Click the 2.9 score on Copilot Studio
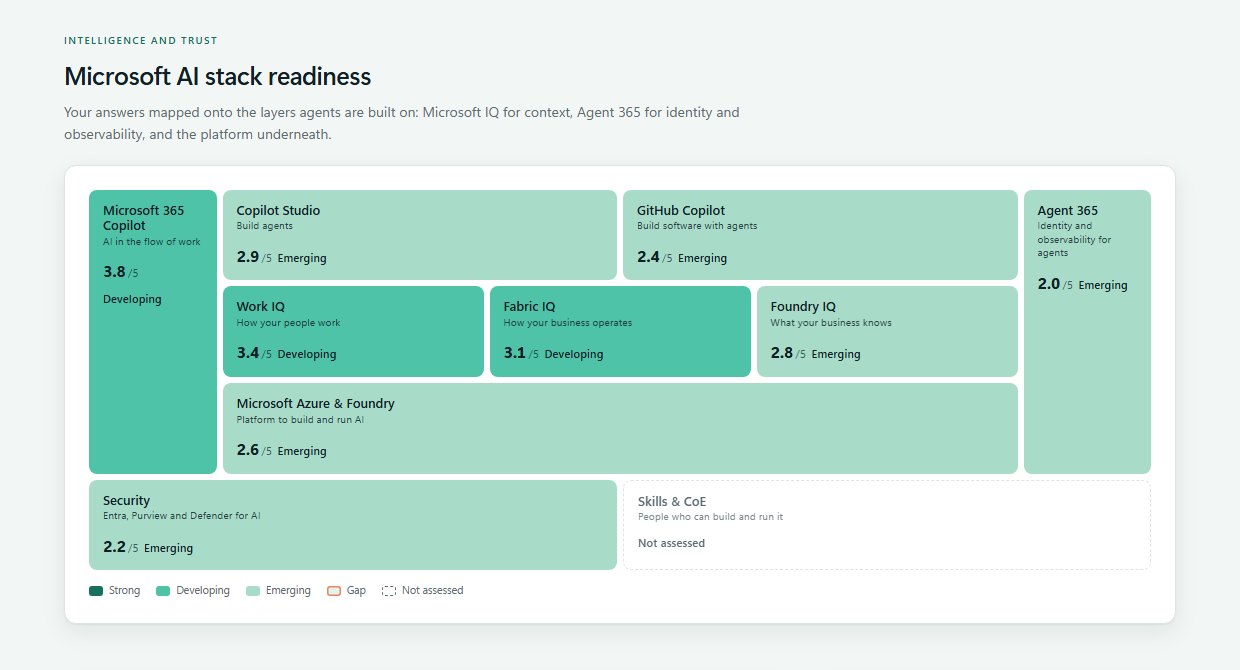Screen dimensions: 1240x670 [248, 257]
